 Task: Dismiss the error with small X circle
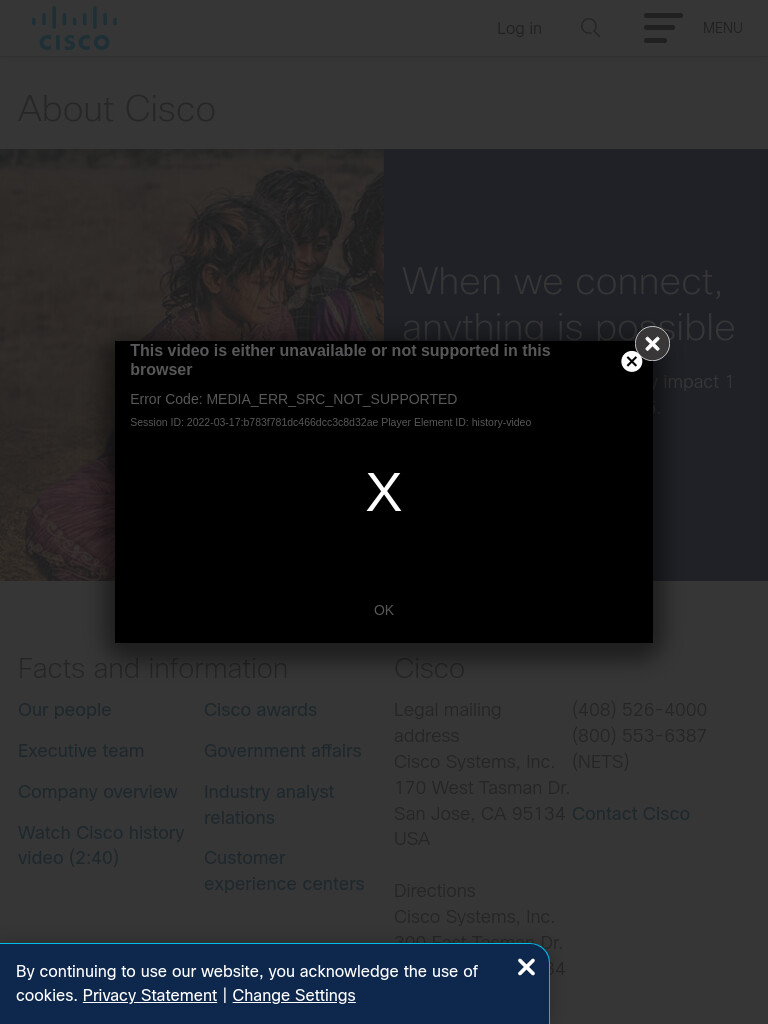coord(632,361)
